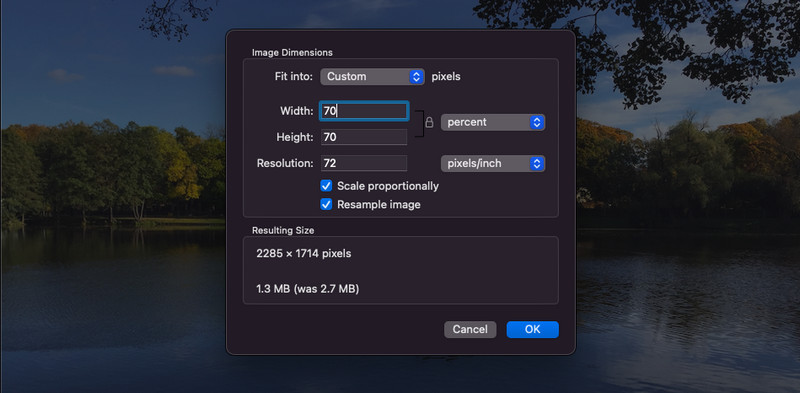Click the Height: label text
Screen dimensions: 800x393
coord(294,137)
